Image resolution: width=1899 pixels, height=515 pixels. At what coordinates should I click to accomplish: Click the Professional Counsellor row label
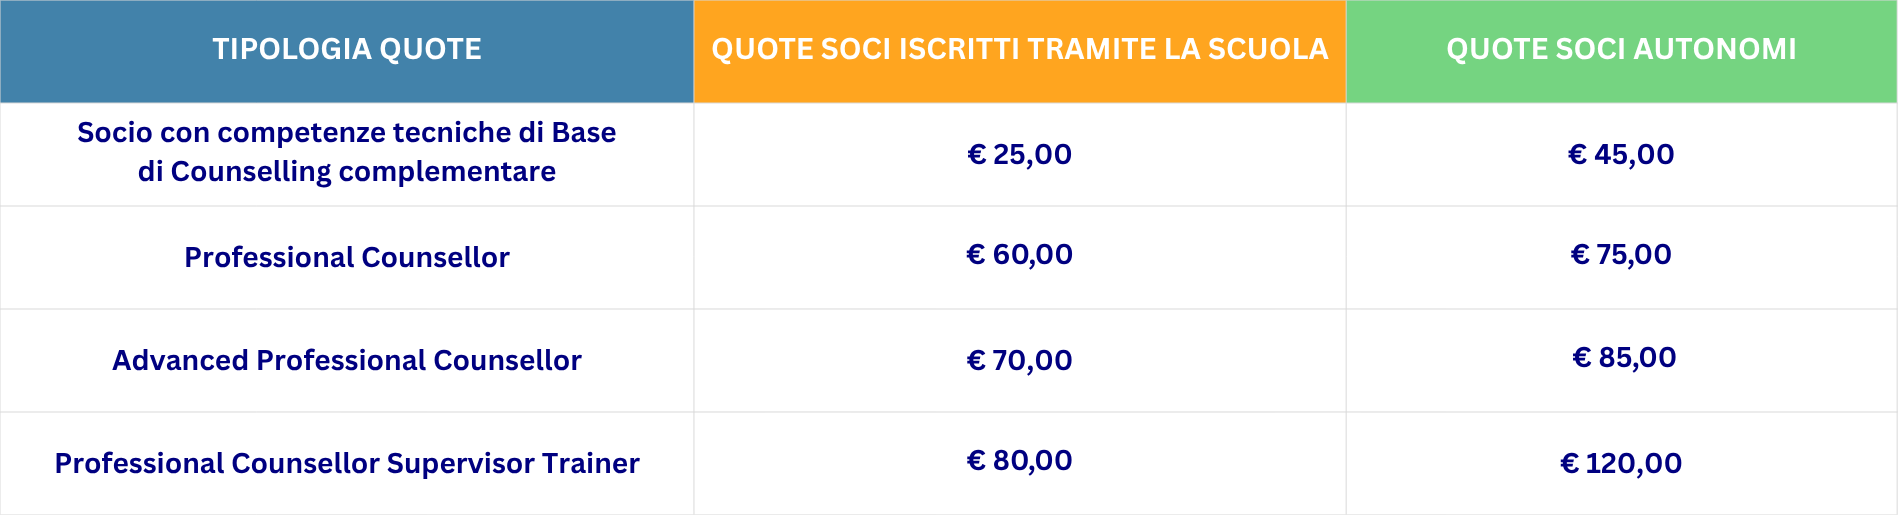pos(346,257)
